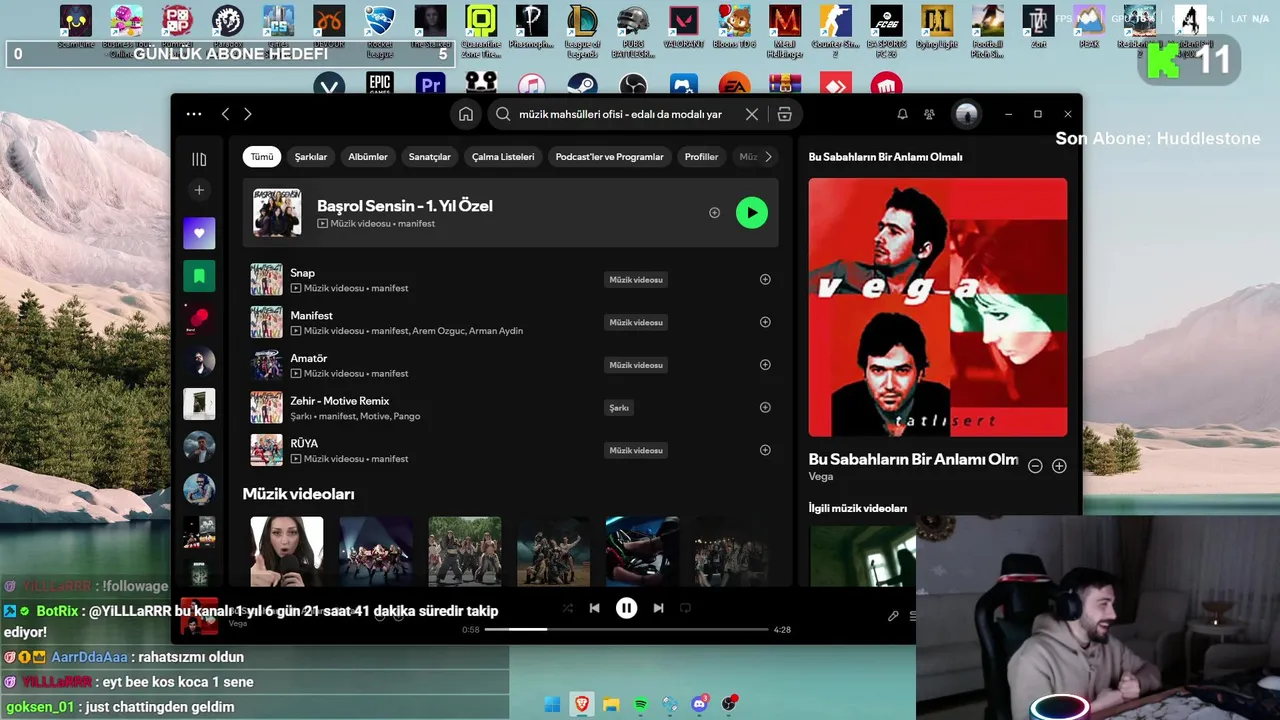The height and width of the screenshot is (720, 1280).
Task: Open Rocket League desktop shortcut
Action: [379, 31]
